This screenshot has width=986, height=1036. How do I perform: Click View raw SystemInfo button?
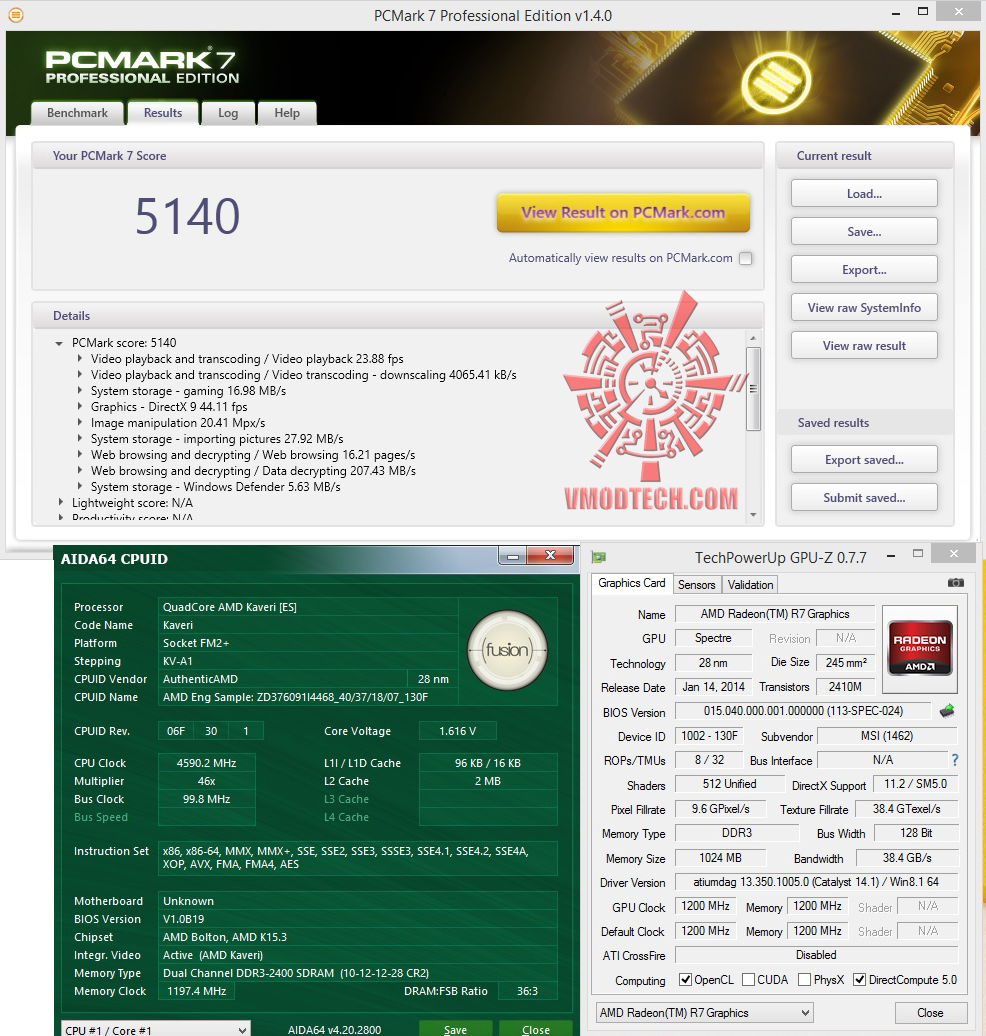coord(864,308)
